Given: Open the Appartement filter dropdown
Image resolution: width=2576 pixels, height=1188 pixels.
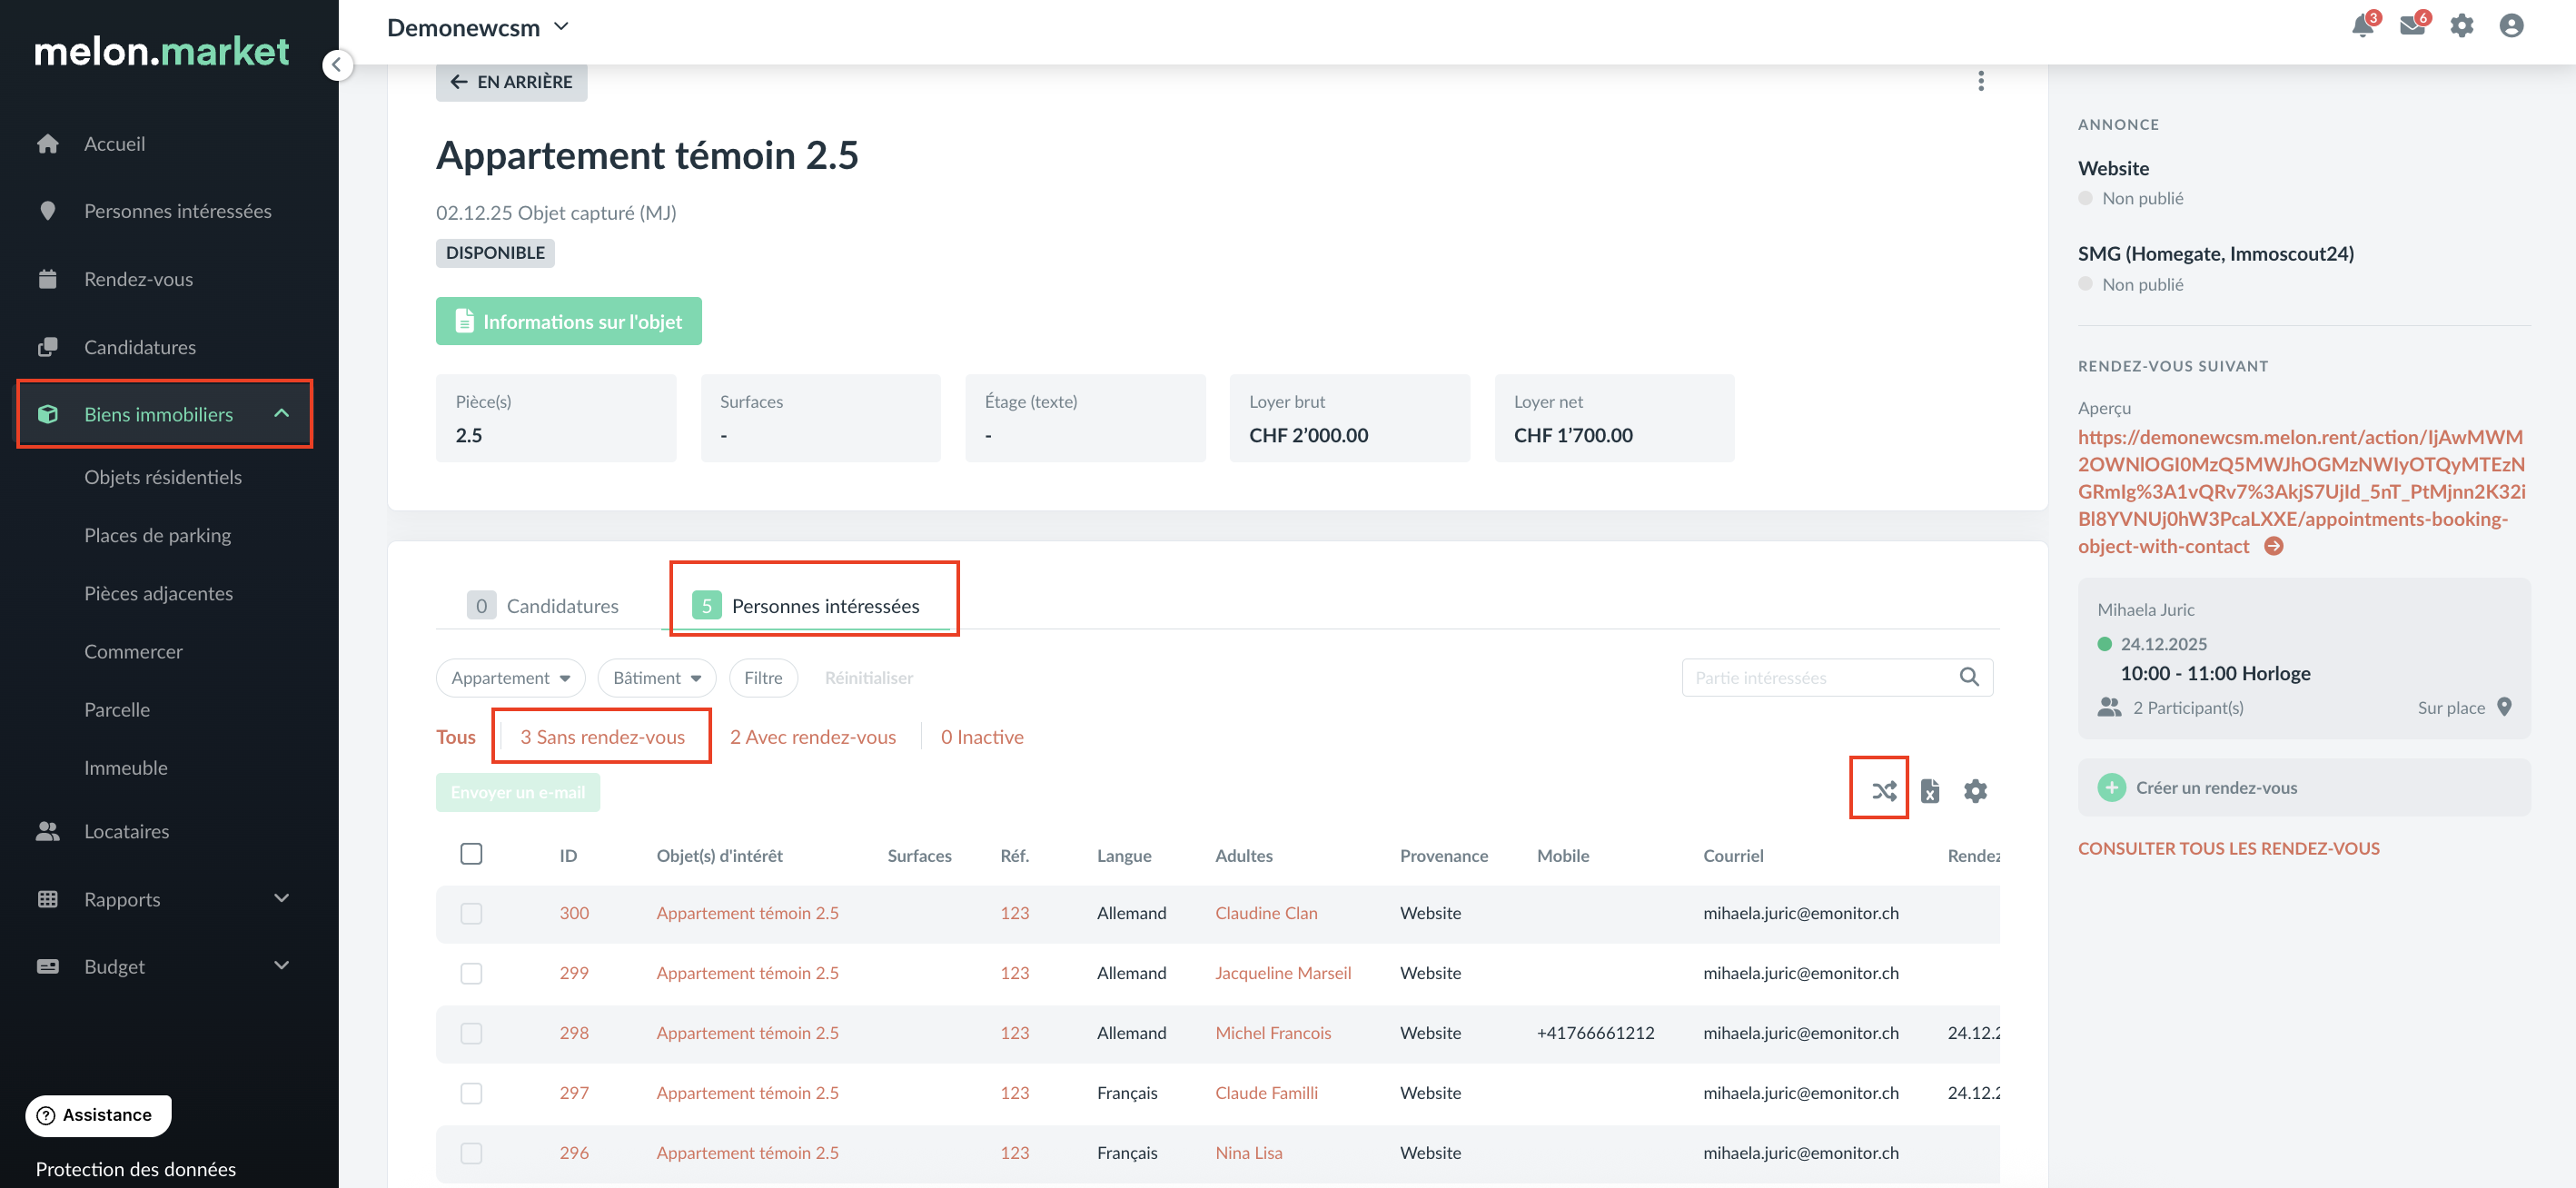Looking at the screenshot, I should coord(510,678).
